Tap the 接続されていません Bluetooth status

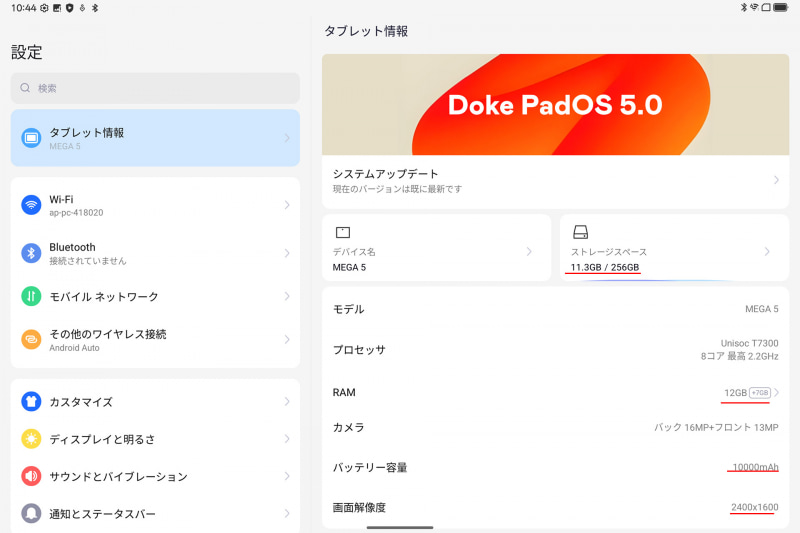point(88,261)
